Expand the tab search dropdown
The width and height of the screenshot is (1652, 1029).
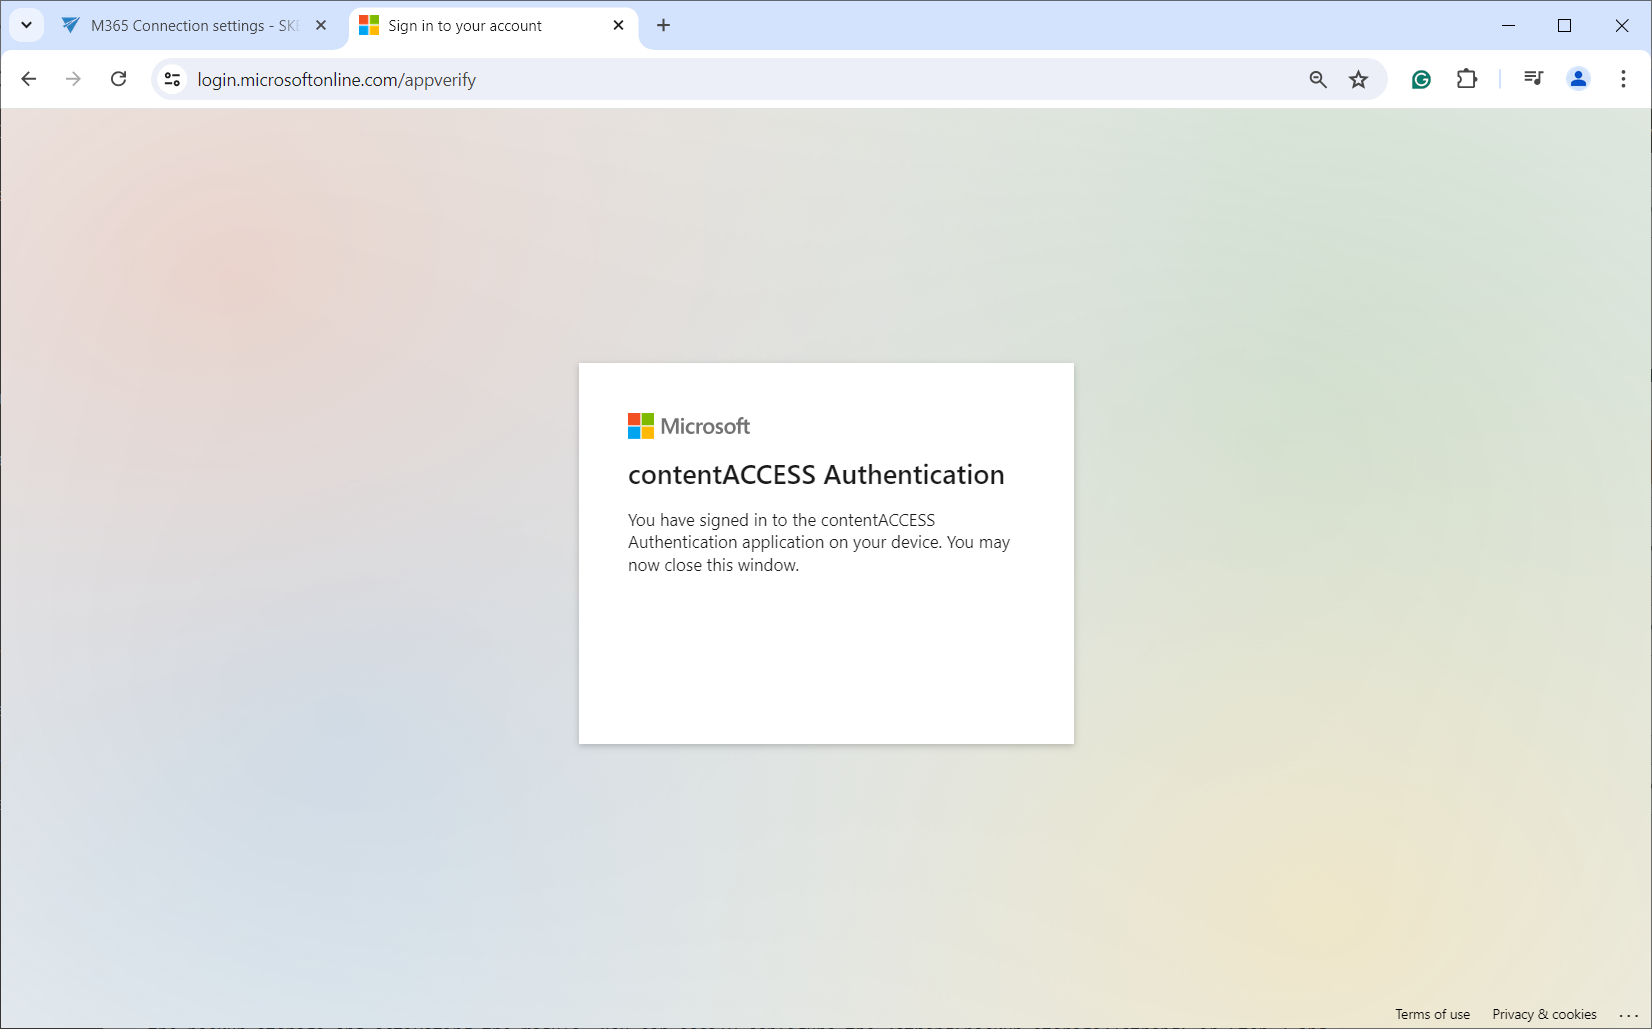(27, 25)
